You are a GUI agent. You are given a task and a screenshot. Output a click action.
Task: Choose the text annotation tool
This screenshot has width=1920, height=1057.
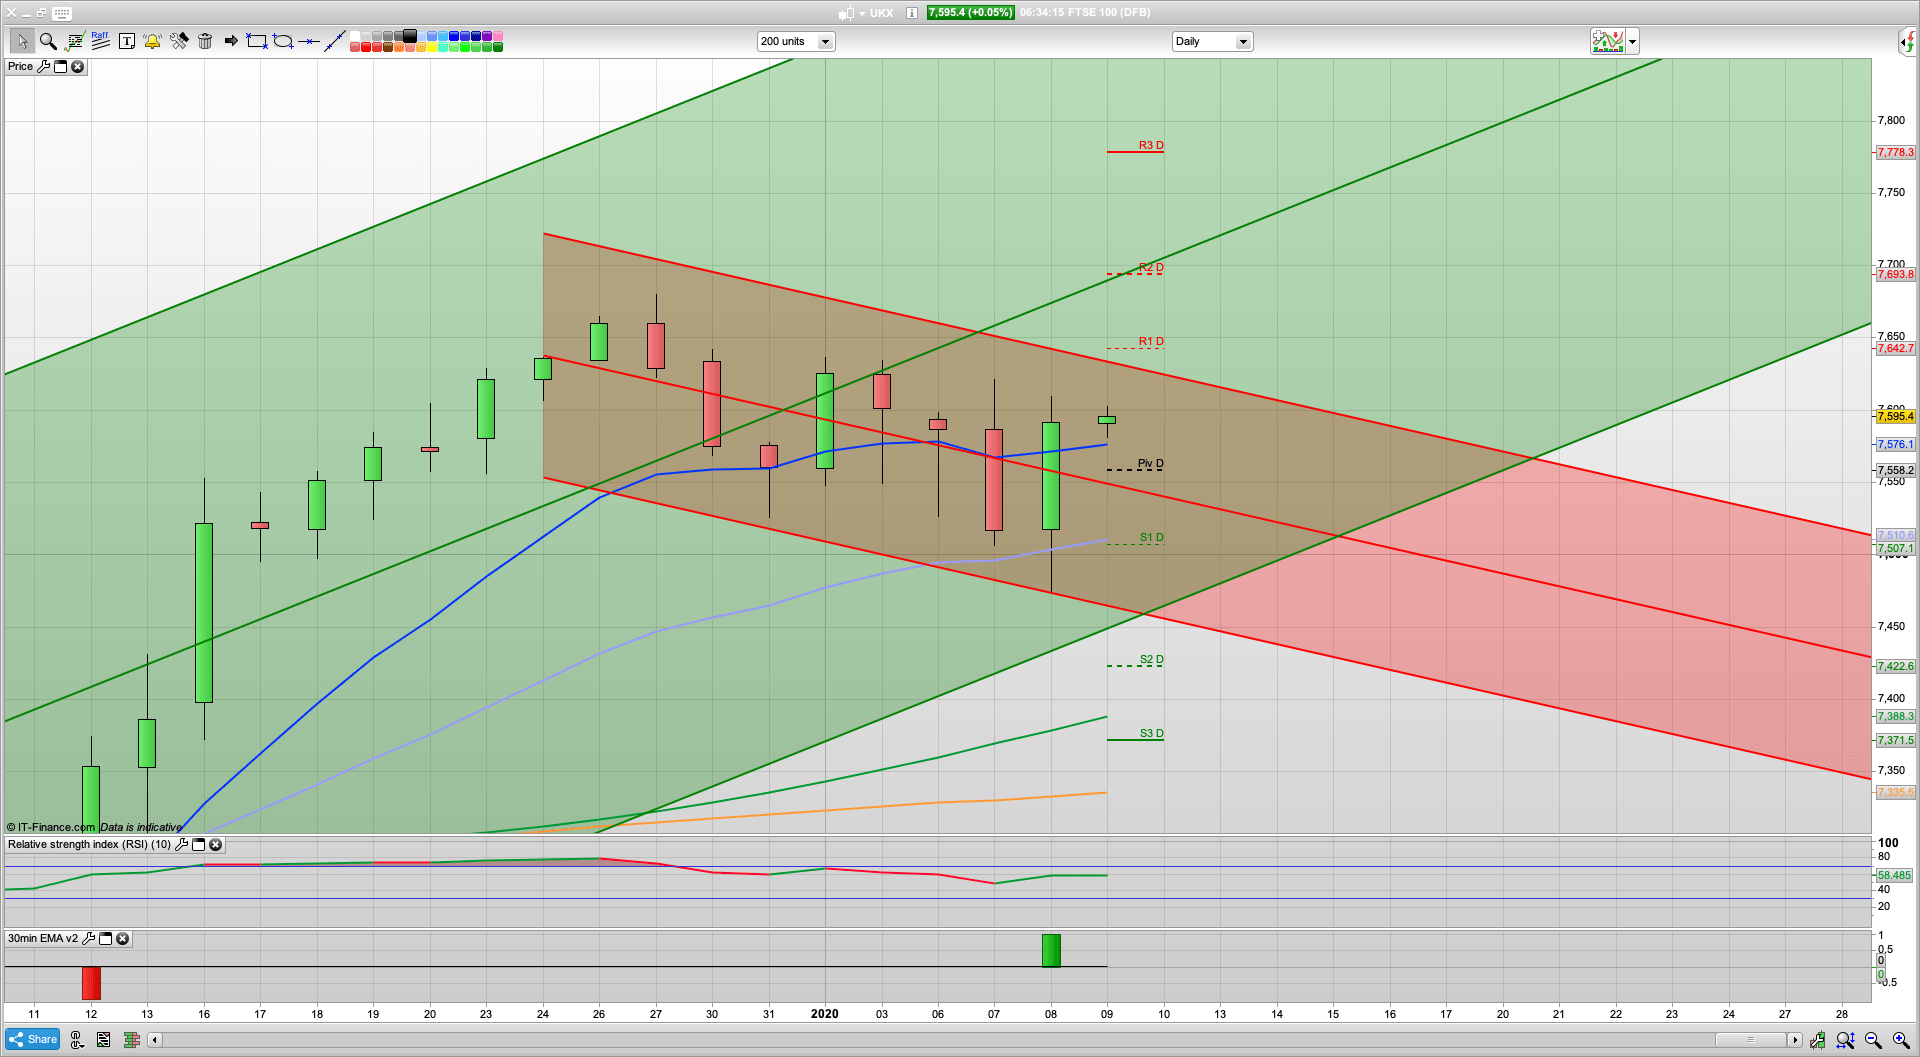[x=127, y=41]
